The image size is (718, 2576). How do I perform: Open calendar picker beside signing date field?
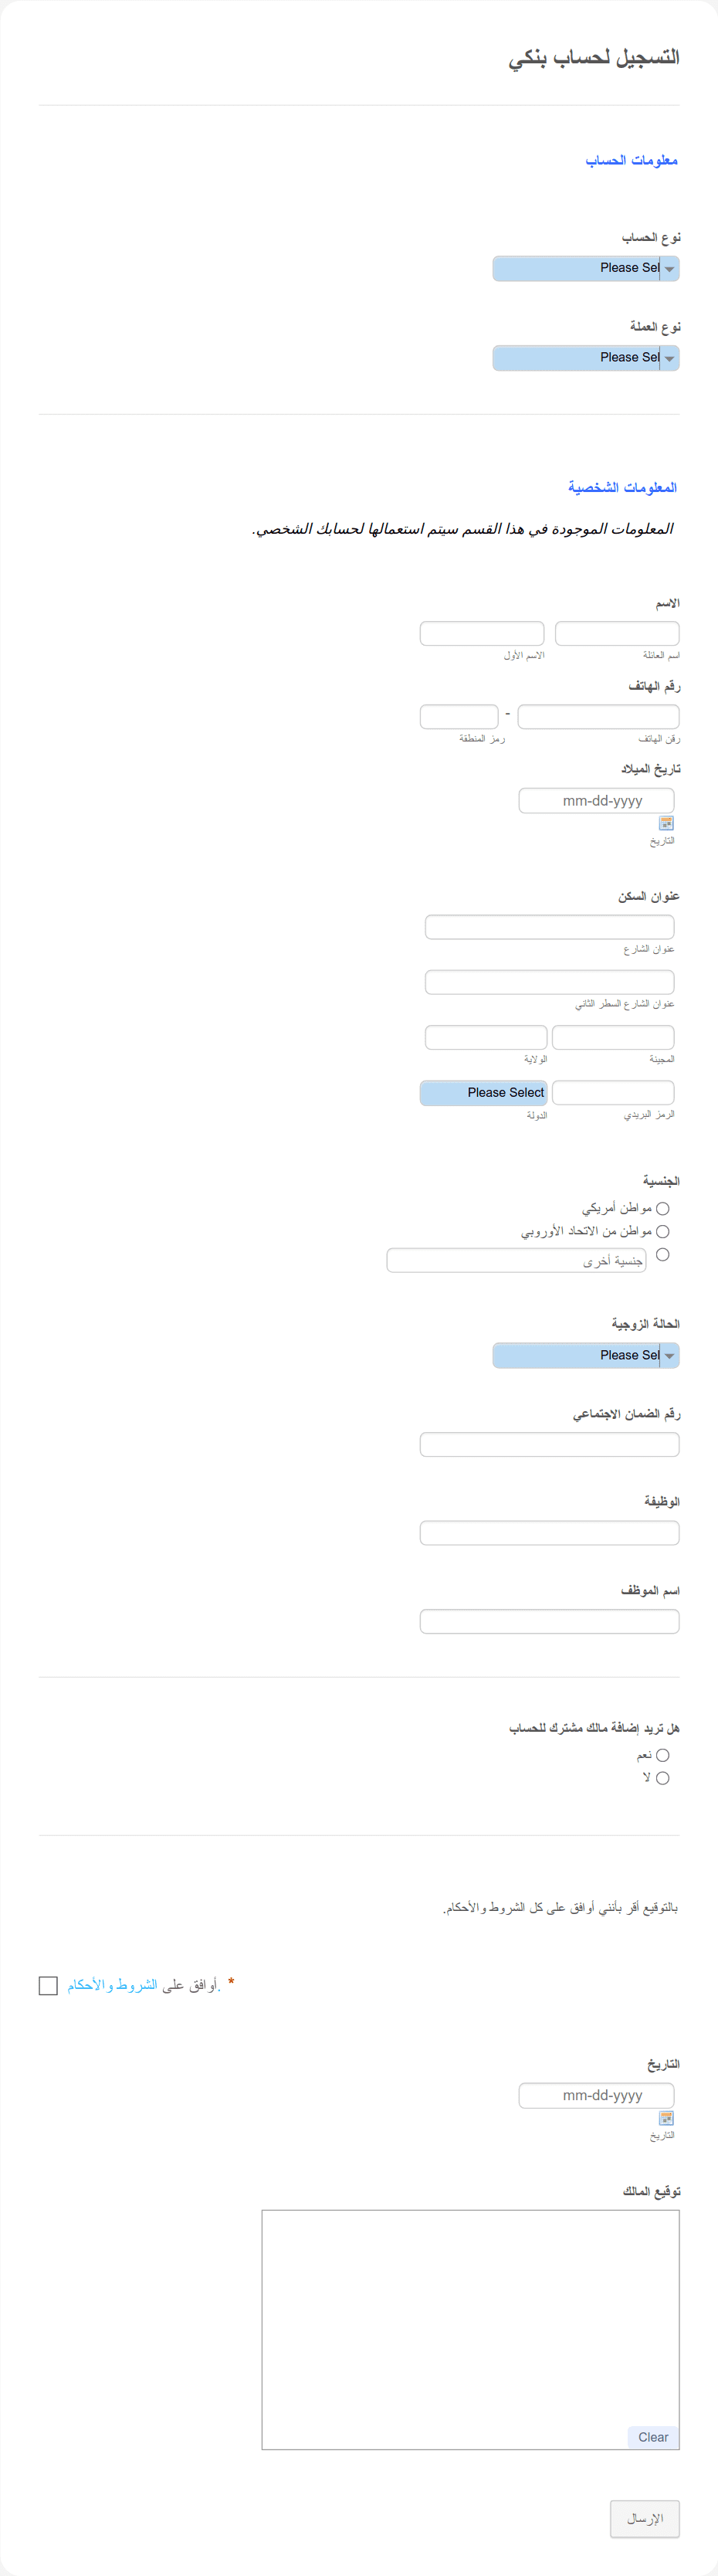[x=666, y=2118]
